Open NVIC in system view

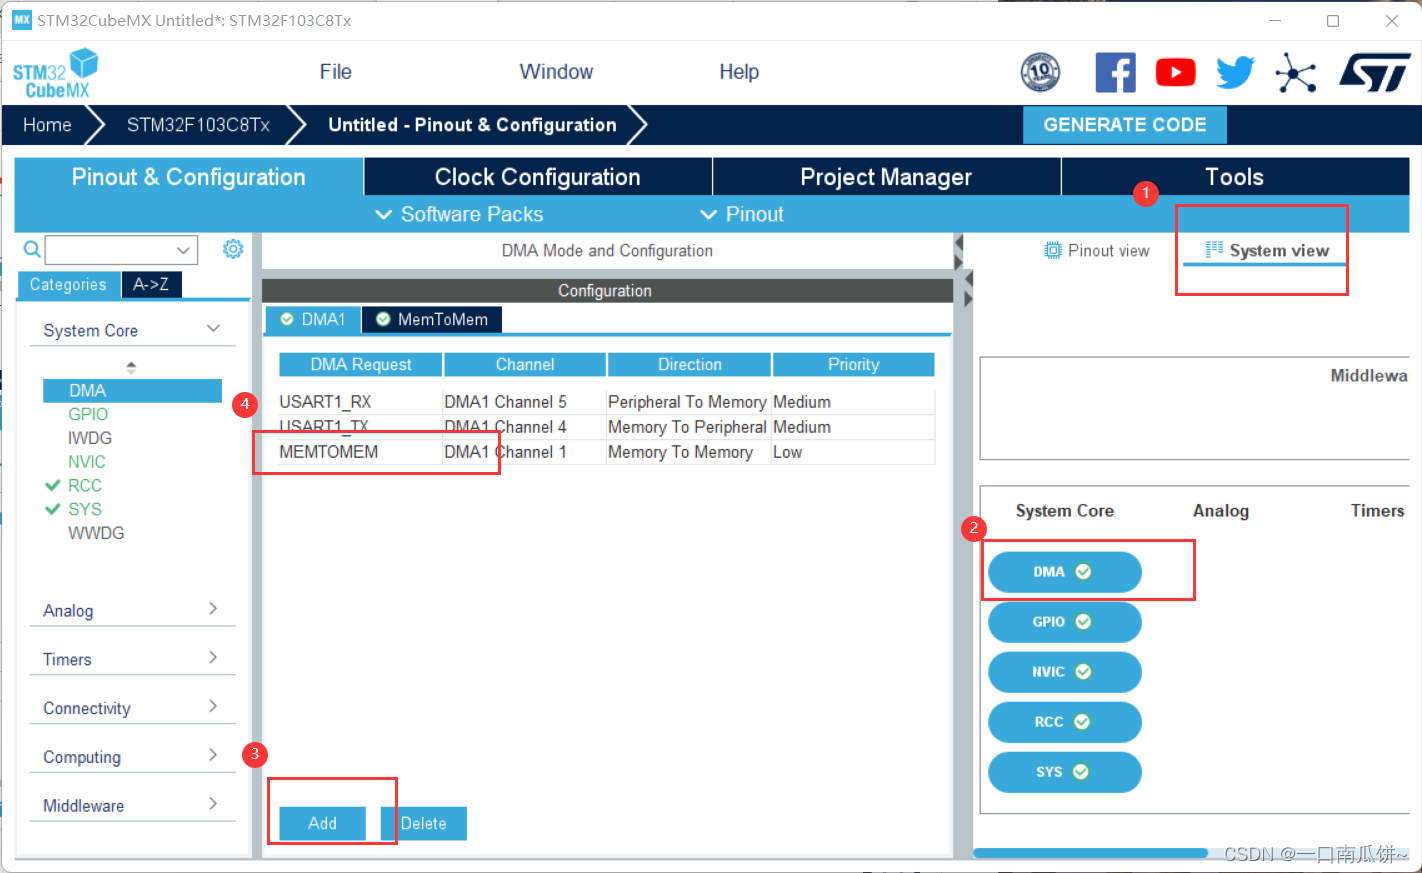point(1065,672)
